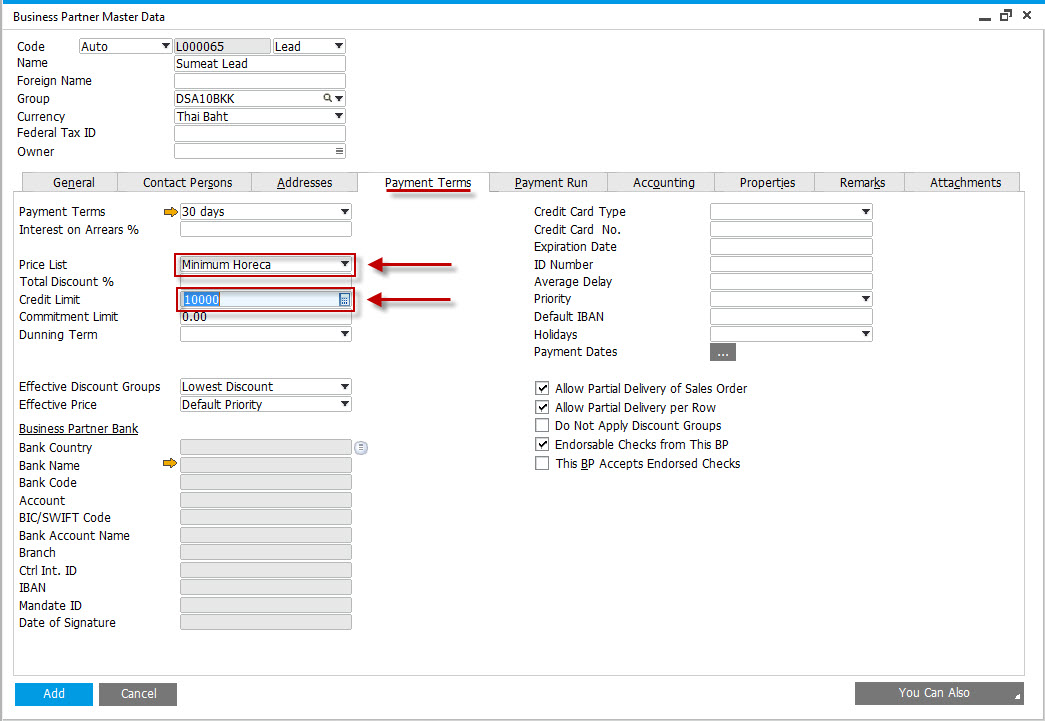Uncheck Allow Partial Delivery per Row
Viewport: 1045px width, 721px height.
point(542,407)
